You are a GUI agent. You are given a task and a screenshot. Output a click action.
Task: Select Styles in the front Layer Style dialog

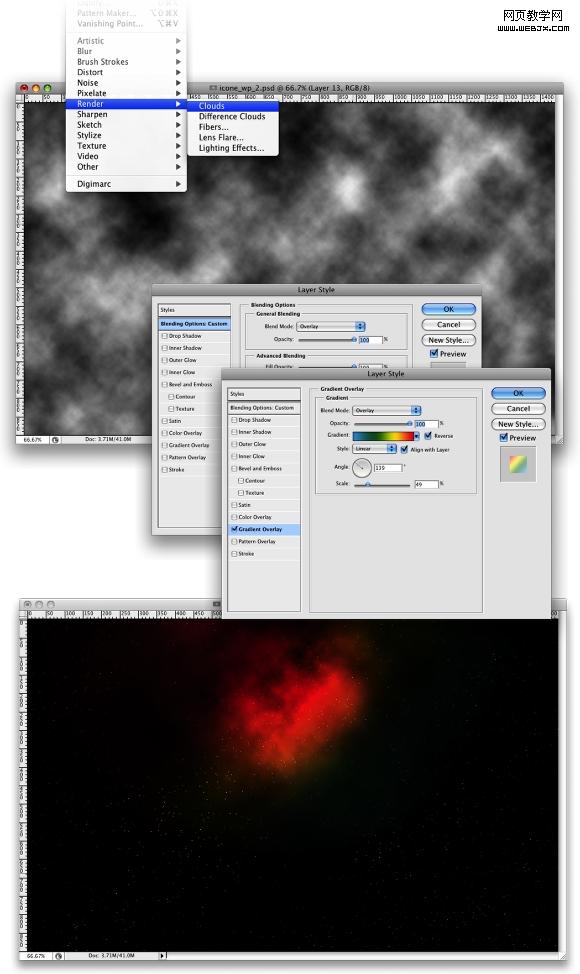point(264,394)
